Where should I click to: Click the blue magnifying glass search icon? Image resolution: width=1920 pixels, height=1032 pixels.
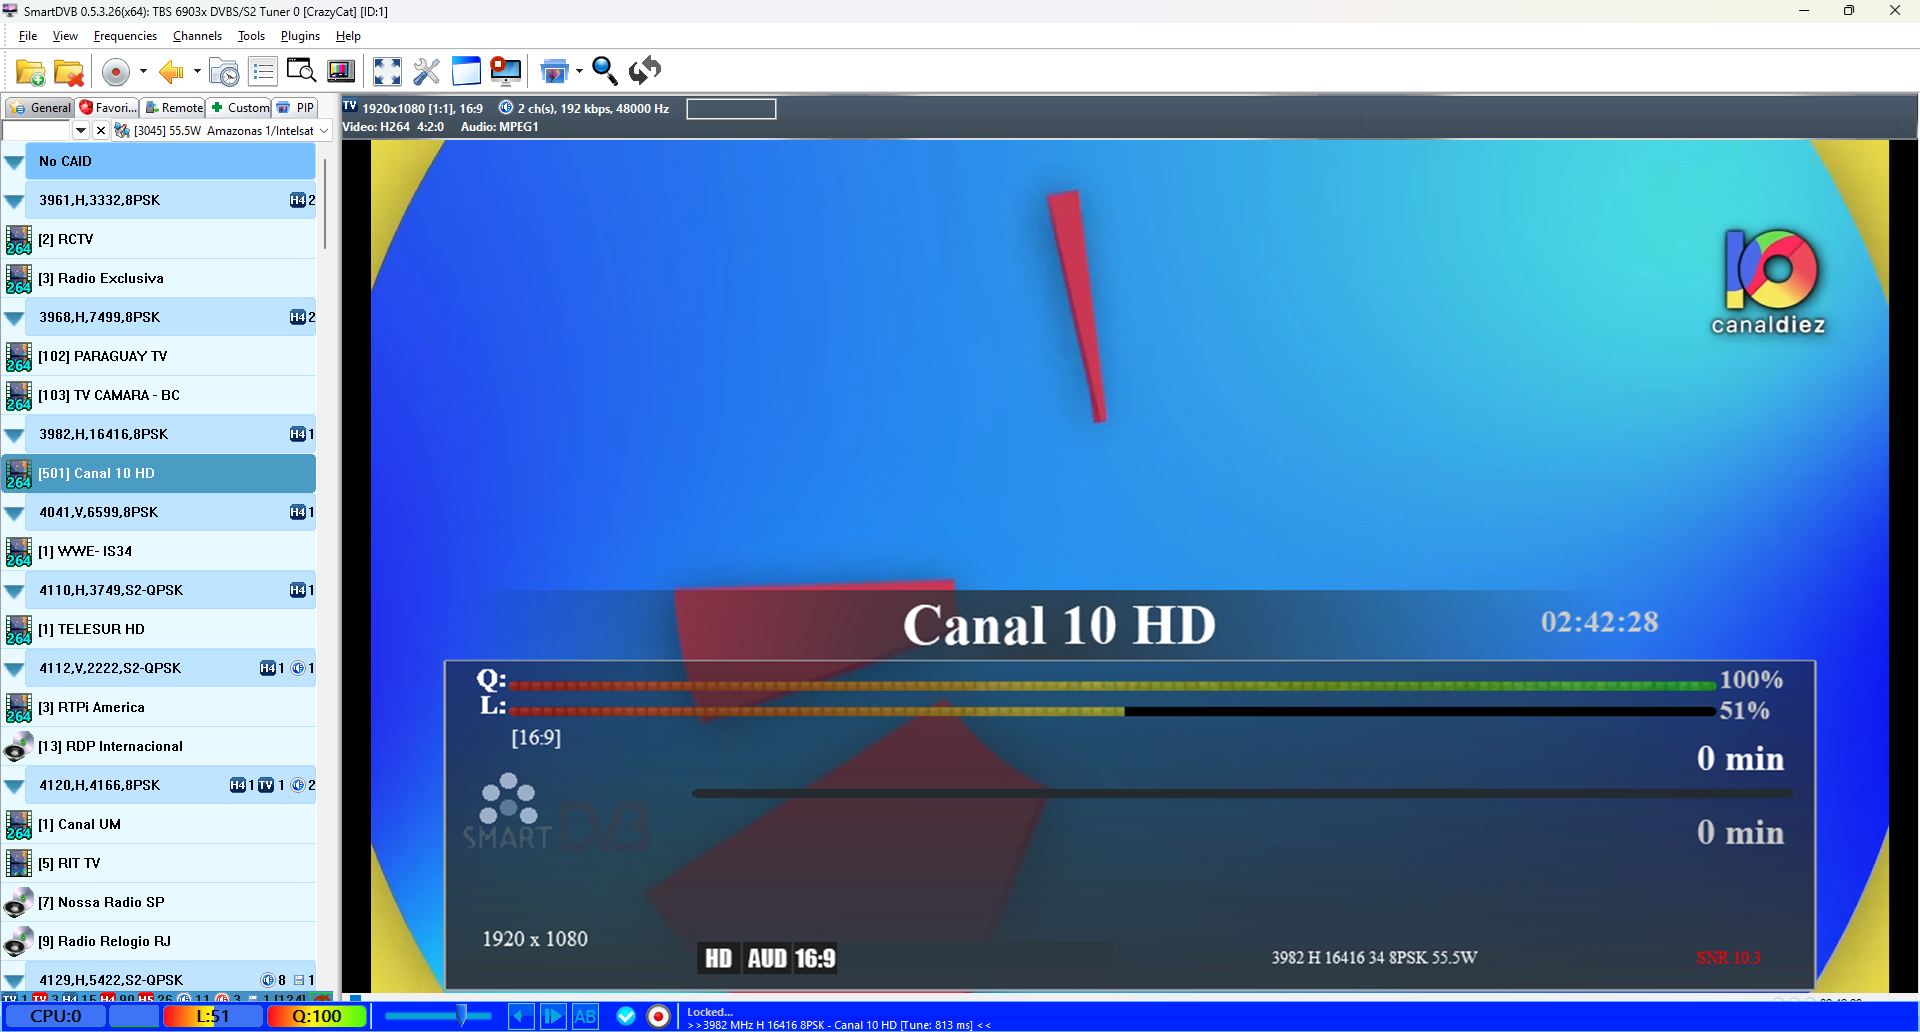pyautogui.click(x=605, y=71)
